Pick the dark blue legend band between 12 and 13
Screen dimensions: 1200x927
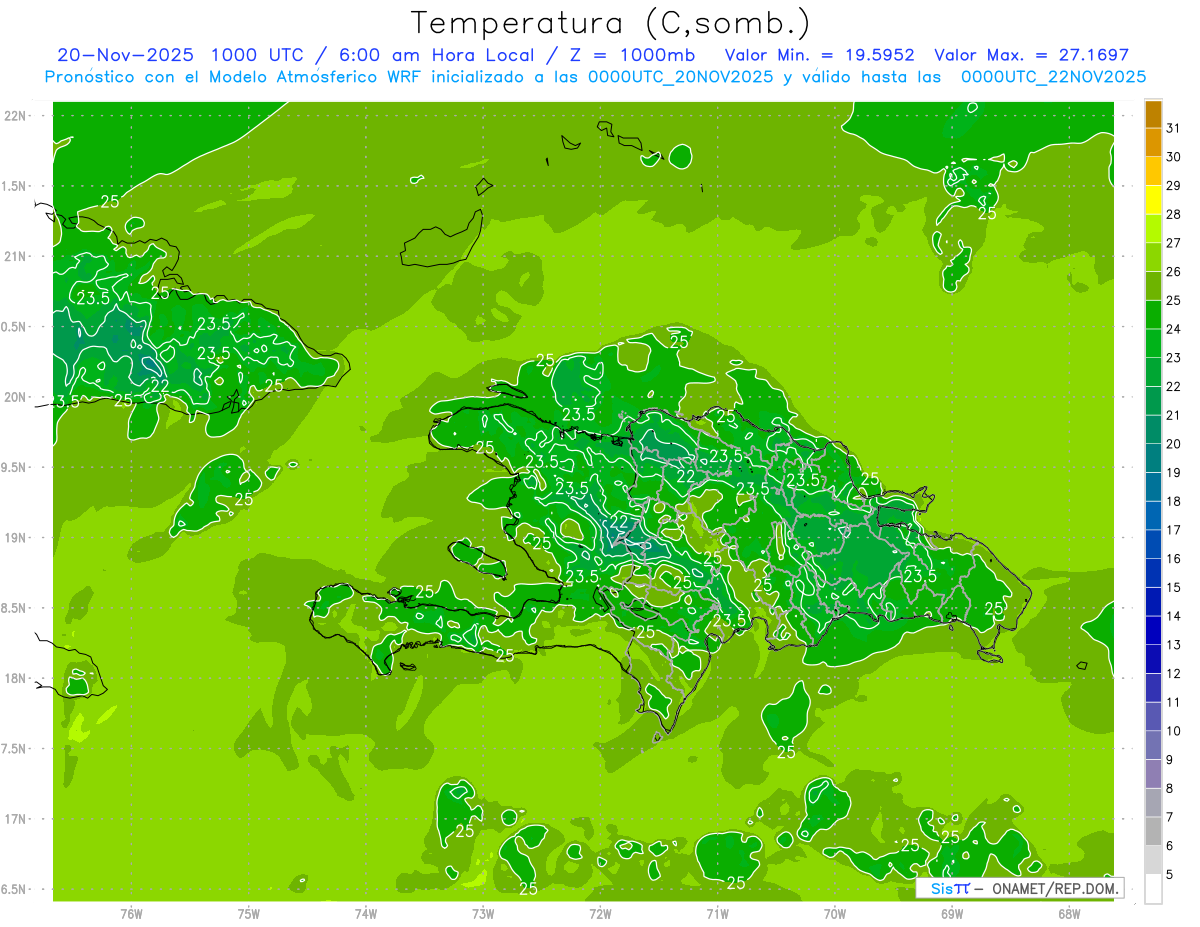point(1153,660)
